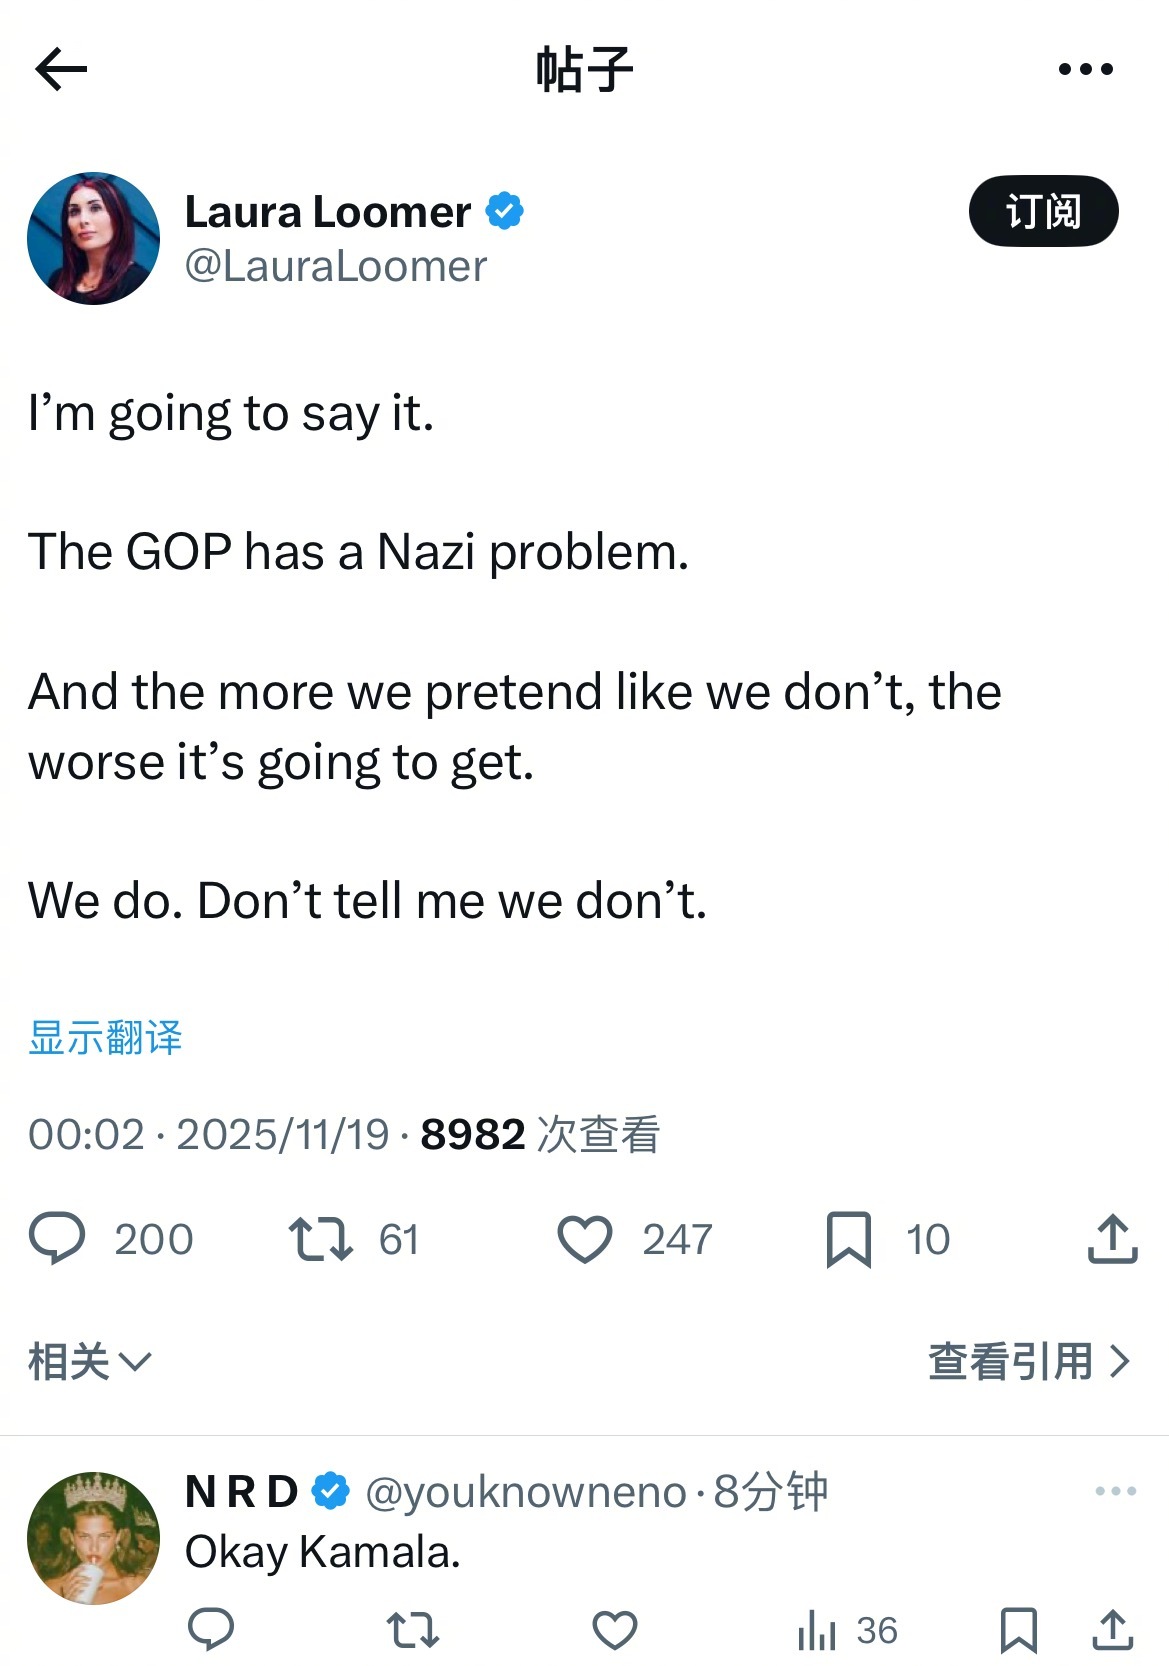The height and width of the screenshot is (1666, 1169).
Task: View quotes via 查看引用
Action: tap(1028, 1361)
